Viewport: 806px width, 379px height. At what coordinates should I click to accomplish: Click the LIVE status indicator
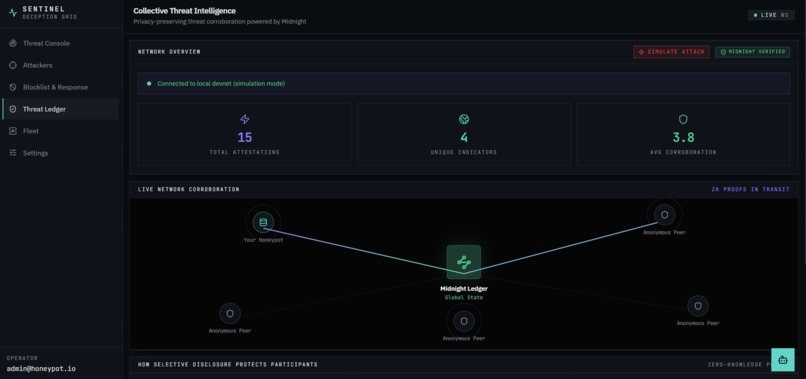click(x=771, y=15)
